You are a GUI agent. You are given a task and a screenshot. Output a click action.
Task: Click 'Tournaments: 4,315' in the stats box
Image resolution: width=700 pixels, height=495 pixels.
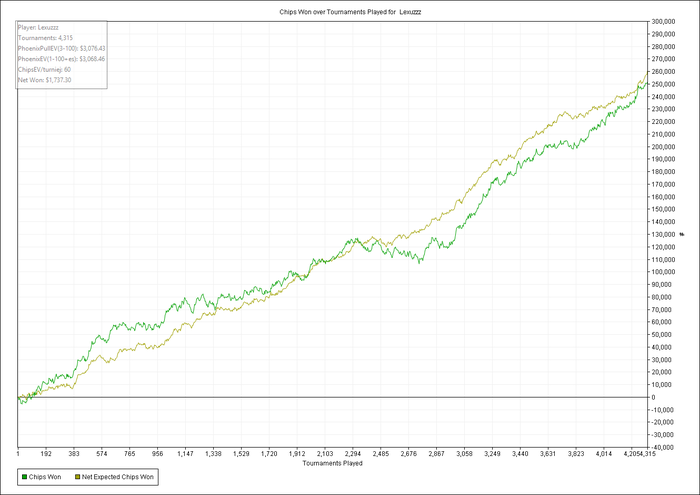coord(45,38)
